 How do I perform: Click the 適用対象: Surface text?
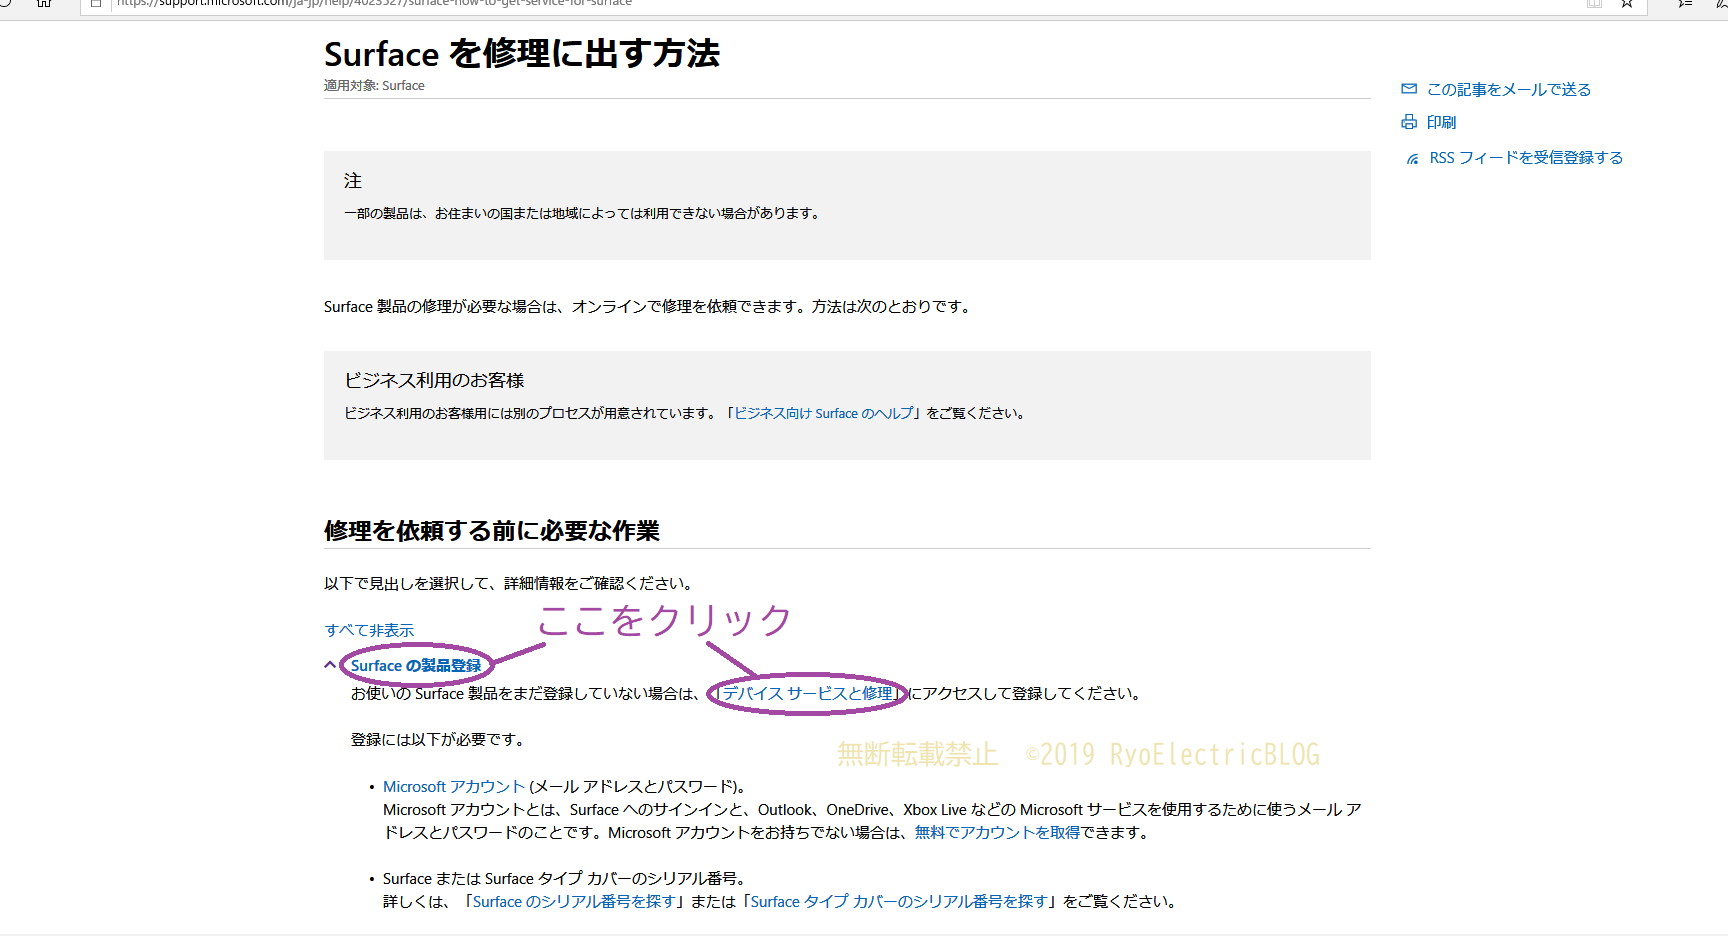pos(374,86)
